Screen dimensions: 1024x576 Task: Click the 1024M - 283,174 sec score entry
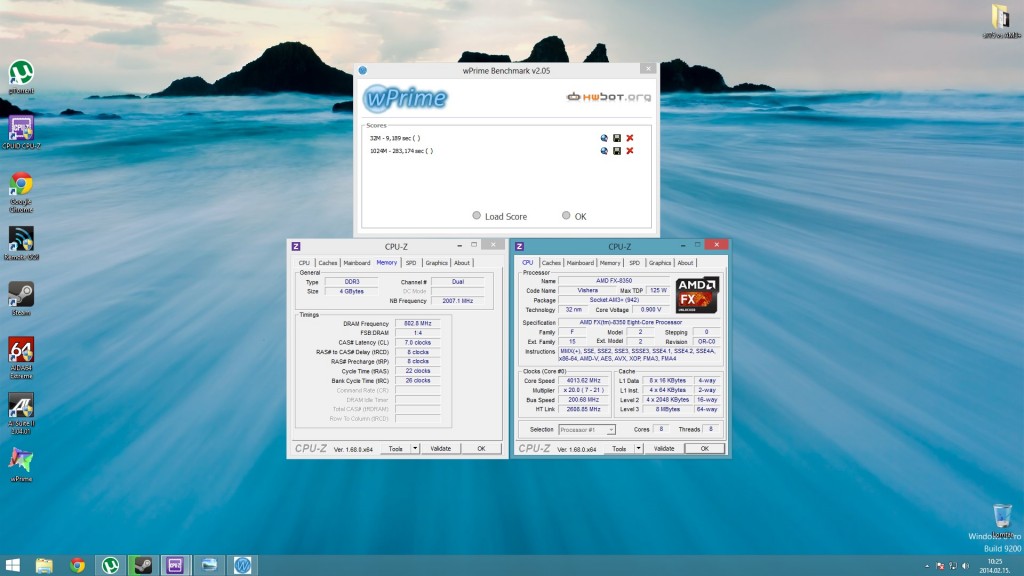coord(401,151)
